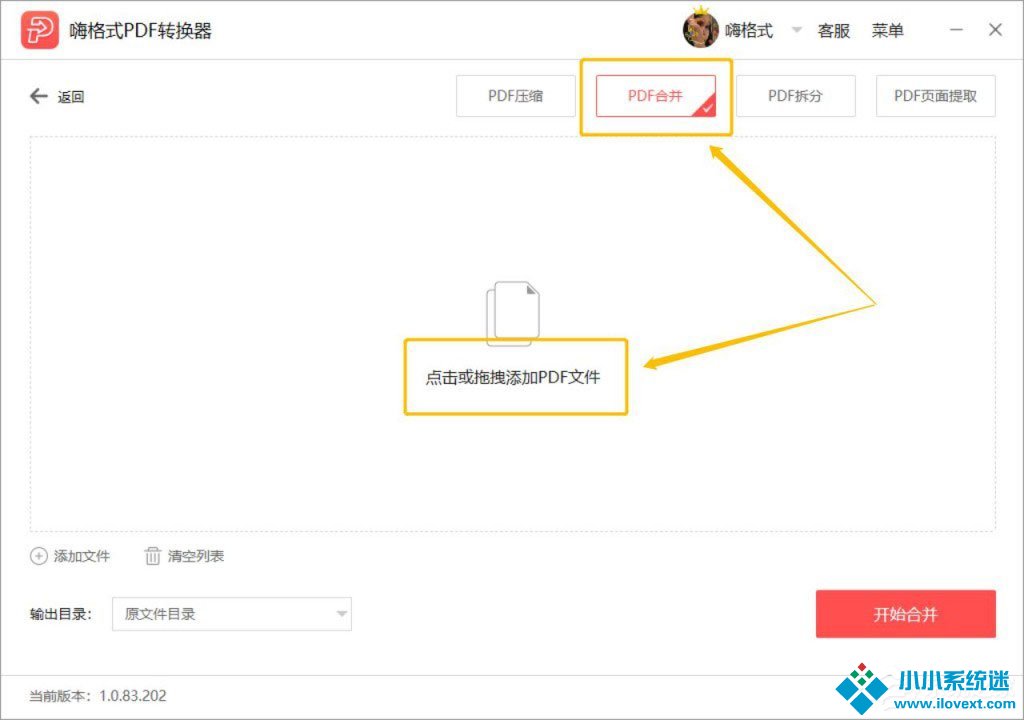Image resolution: width=1024 pixels, height=720 pixels.
Task: Open the 输出目录 原文件目录 dropdown
Action: pos(231,614)
